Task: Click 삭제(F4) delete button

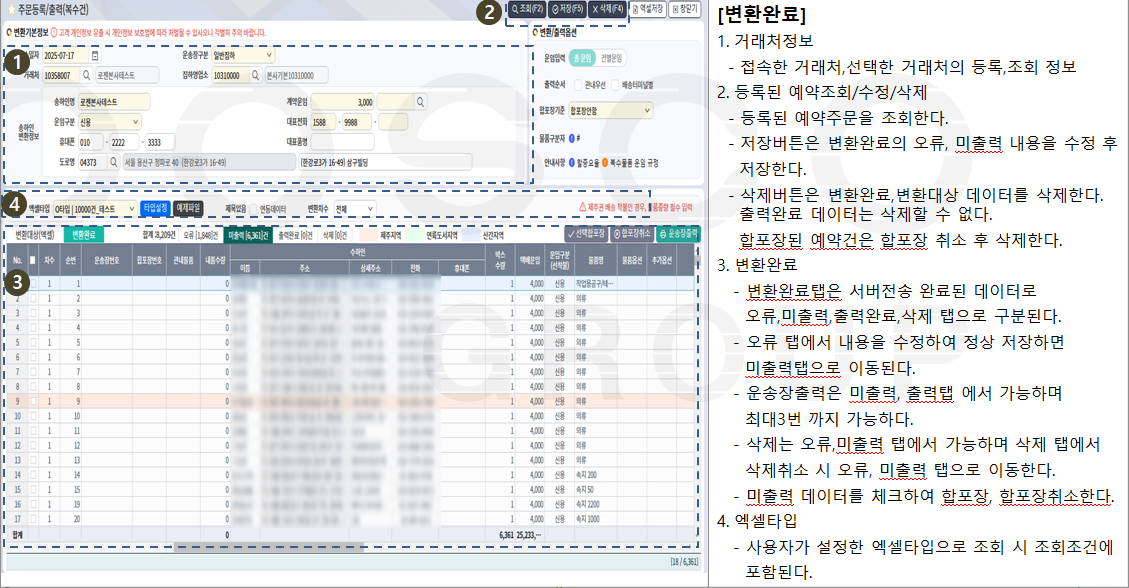Action: [607, 9]
